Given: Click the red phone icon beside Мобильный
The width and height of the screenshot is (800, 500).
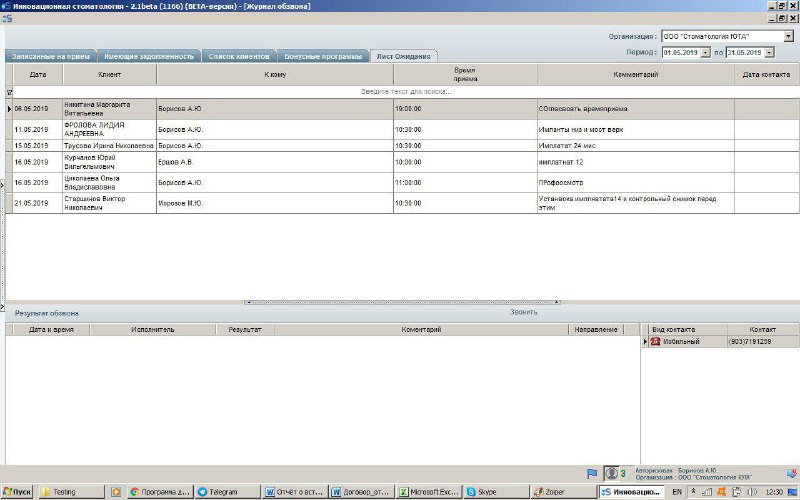Looking at the screenshot, I should tap(656, 342).
